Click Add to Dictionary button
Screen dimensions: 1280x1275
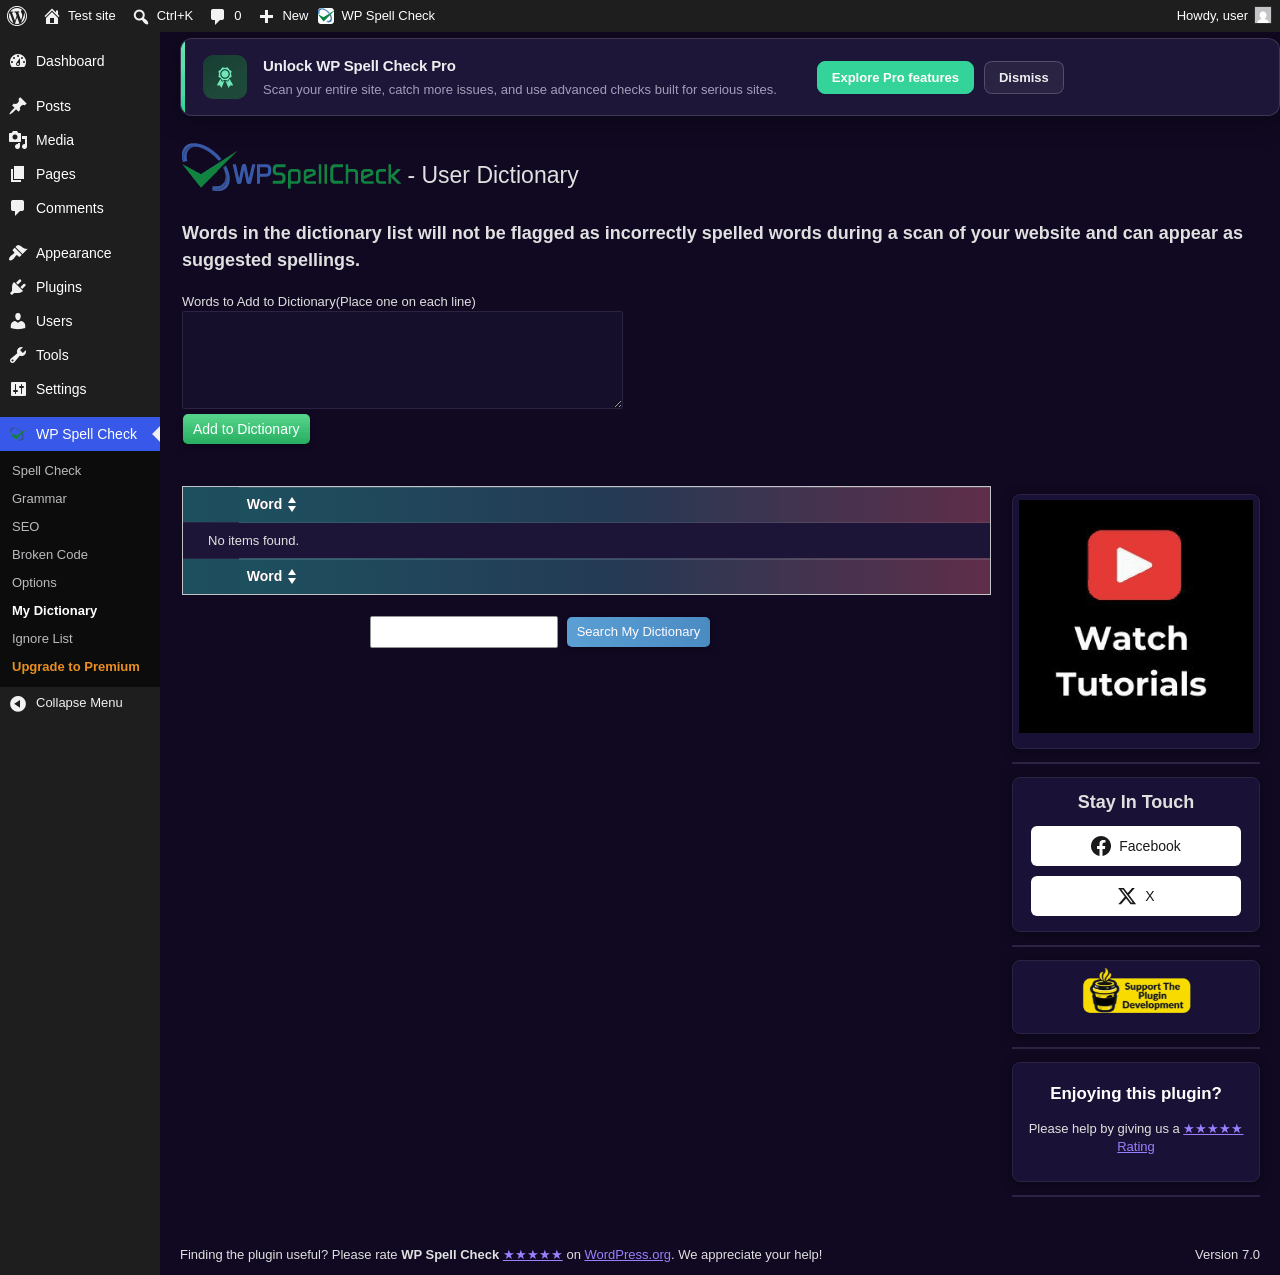pos(246,429)
